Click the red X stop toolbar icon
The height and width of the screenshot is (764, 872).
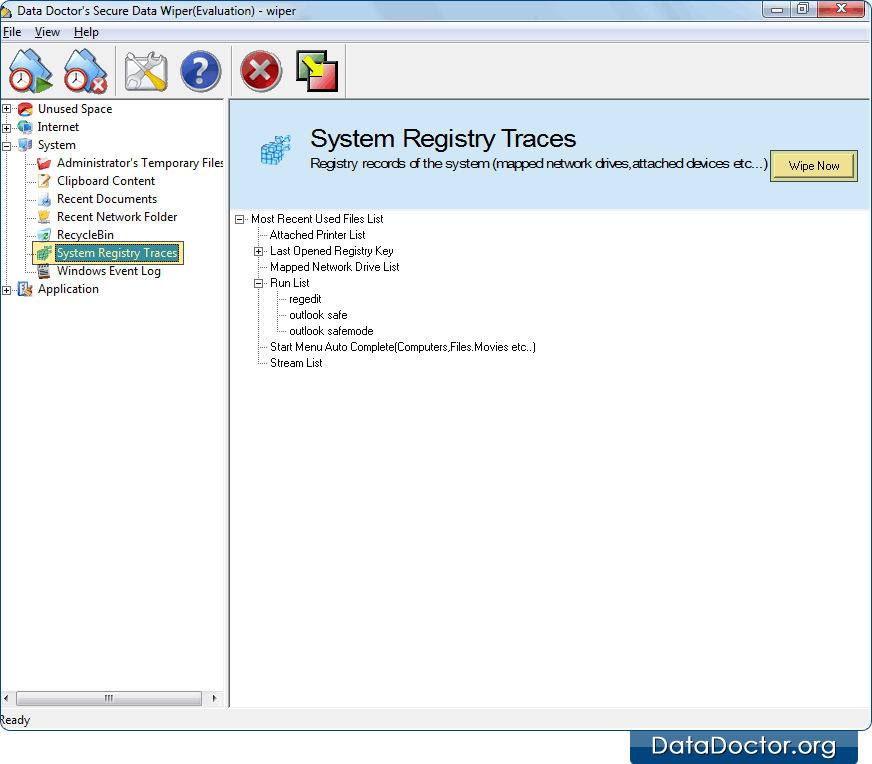point(261,71)
